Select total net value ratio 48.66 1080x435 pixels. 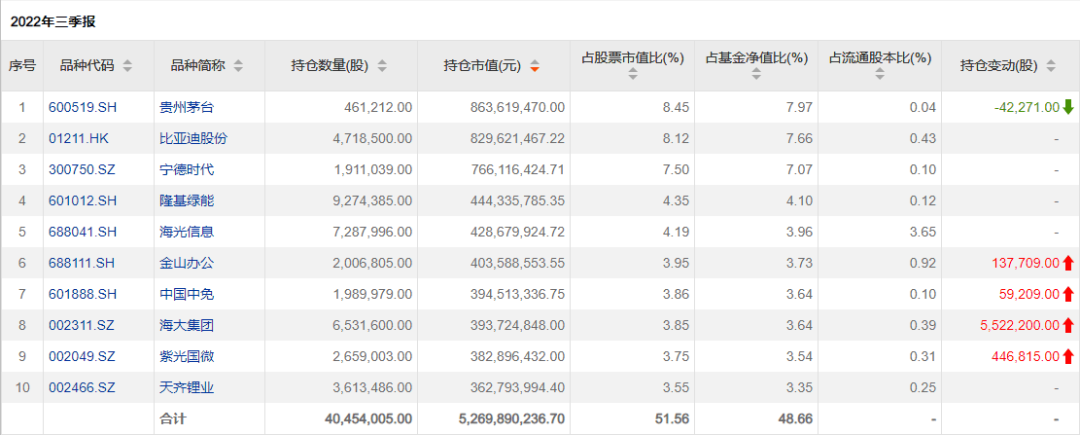point(798,418)
